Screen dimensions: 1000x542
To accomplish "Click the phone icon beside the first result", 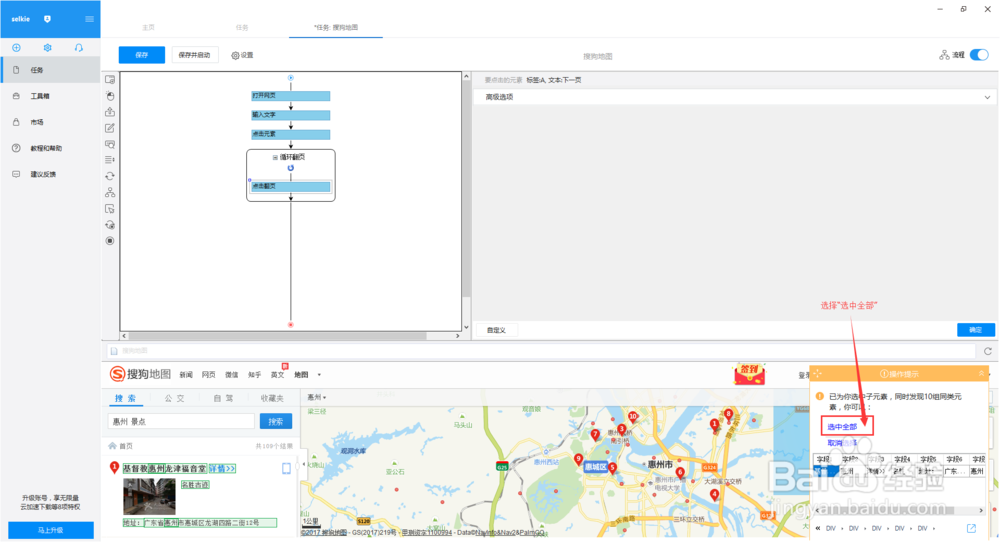I will point(286,469).
